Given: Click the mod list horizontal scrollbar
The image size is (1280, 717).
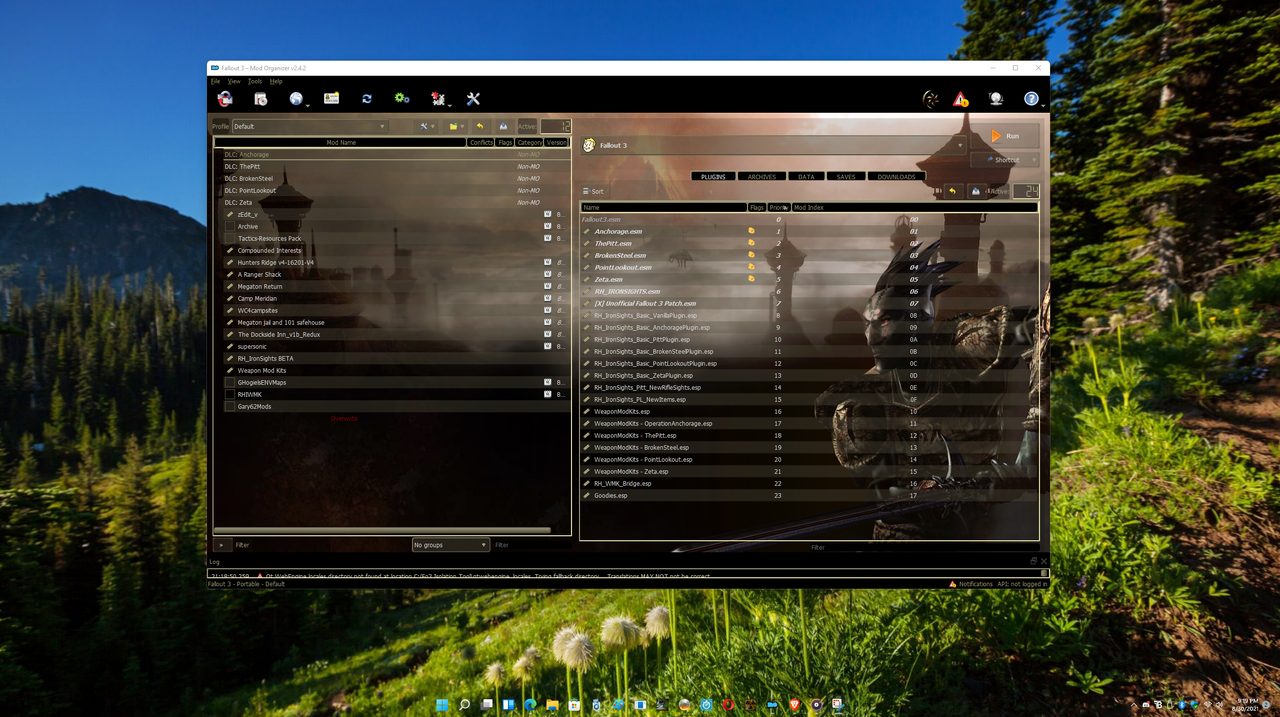Looking at the screenshot, I should (382, 530).
